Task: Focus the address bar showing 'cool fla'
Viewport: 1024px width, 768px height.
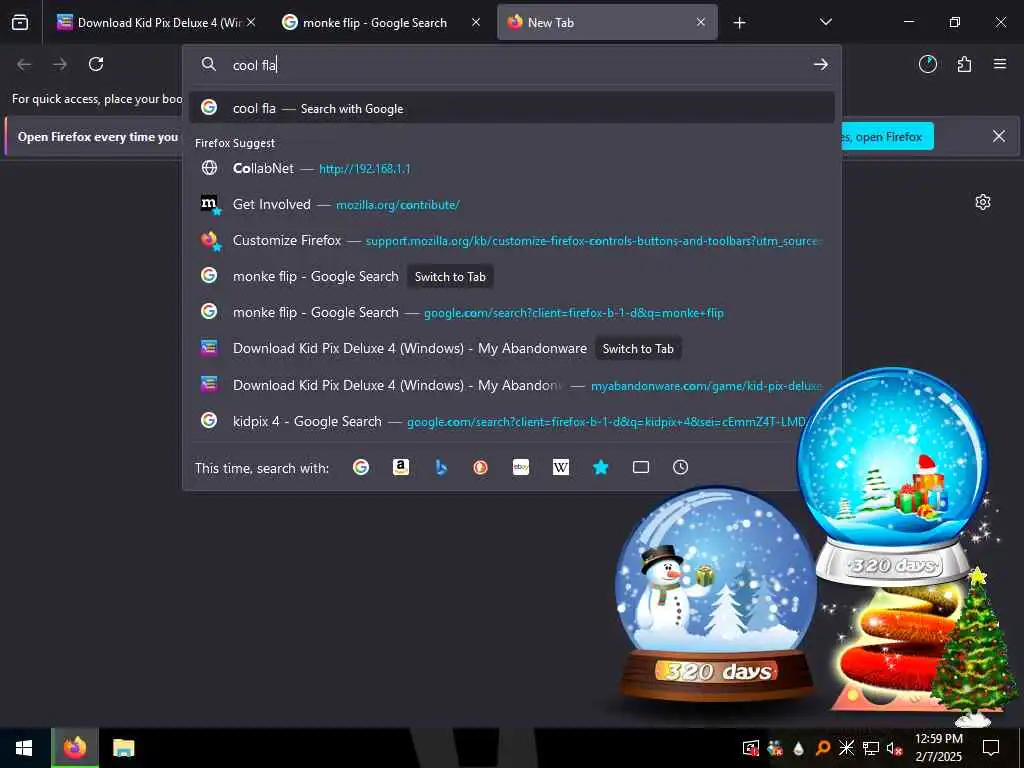Action: click(511, 65)
